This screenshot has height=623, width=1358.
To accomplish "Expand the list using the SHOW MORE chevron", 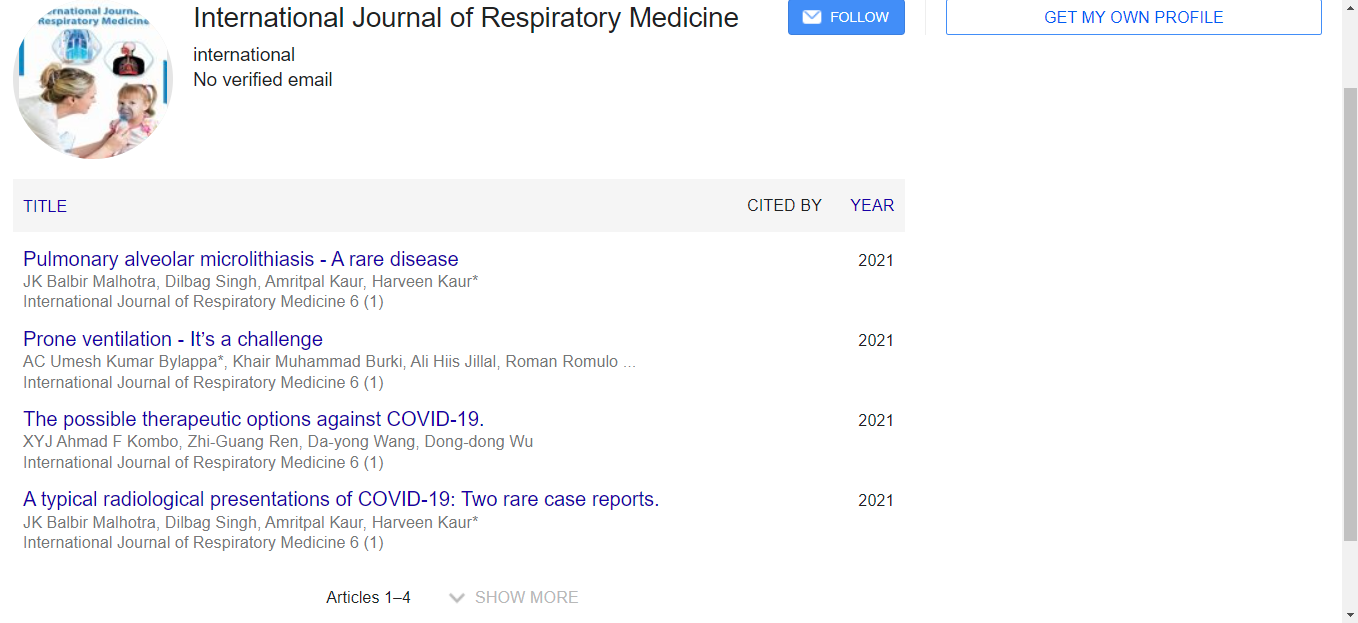I will tap(457, 598).
